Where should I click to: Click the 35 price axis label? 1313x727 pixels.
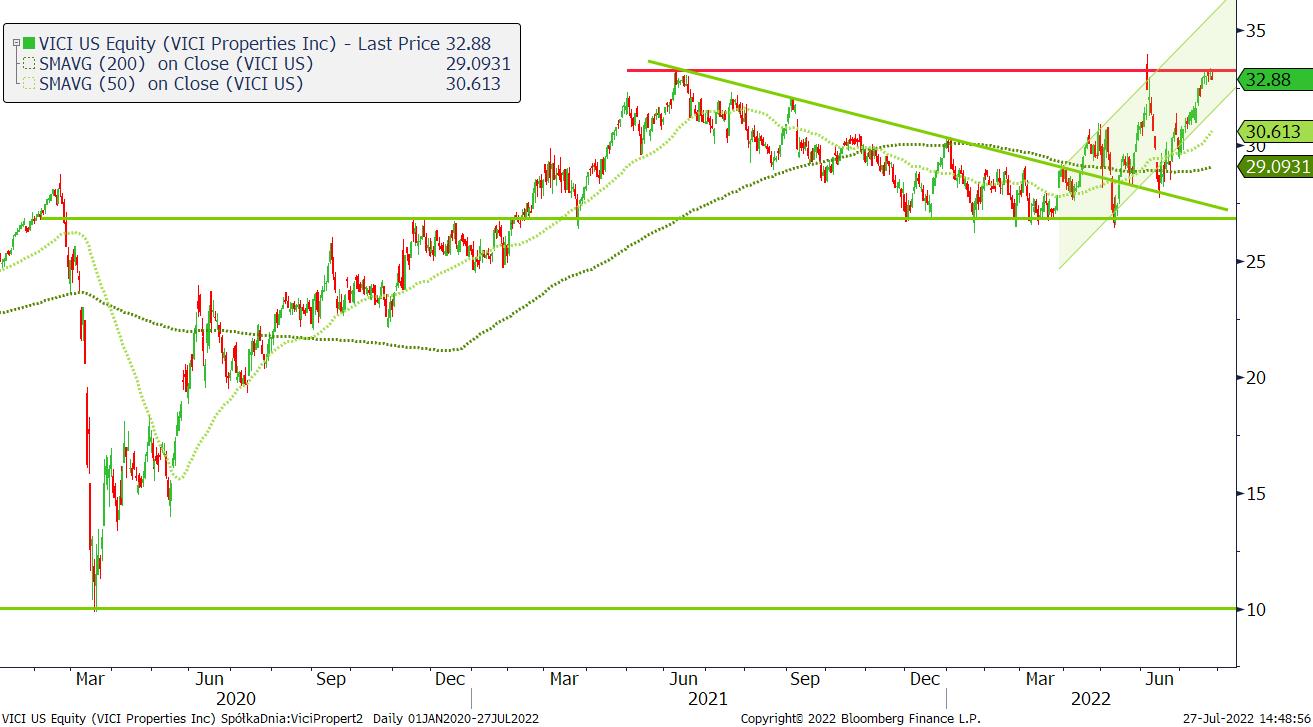point(1255,30)
